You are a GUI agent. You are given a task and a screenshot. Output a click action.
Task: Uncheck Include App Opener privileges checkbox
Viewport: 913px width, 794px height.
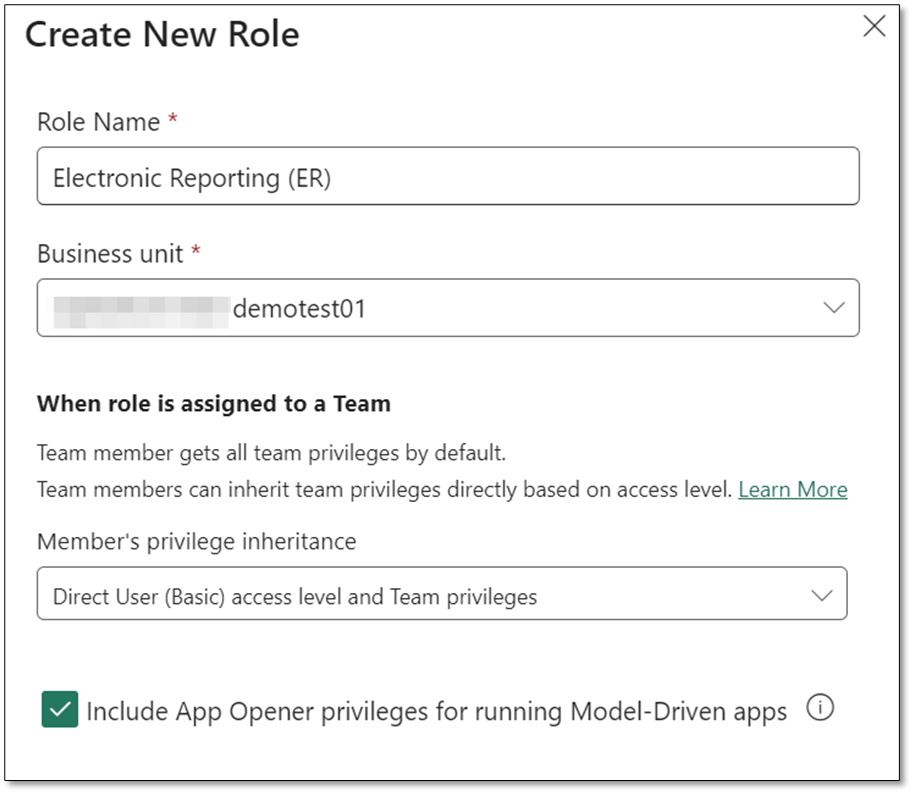click(x=60, y=710)
